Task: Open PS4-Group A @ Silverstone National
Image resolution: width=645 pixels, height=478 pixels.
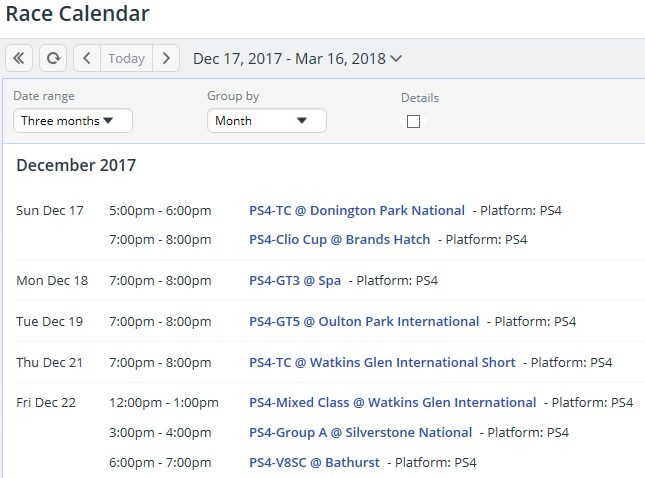Action: pyautogui.click(x=360, y=432)
